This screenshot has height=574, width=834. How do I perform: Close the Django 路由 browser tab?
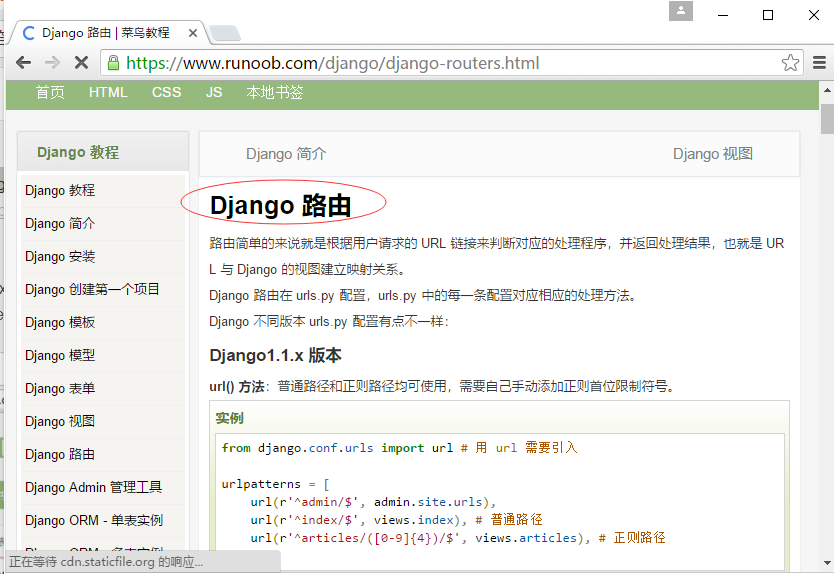coord(193,33)
